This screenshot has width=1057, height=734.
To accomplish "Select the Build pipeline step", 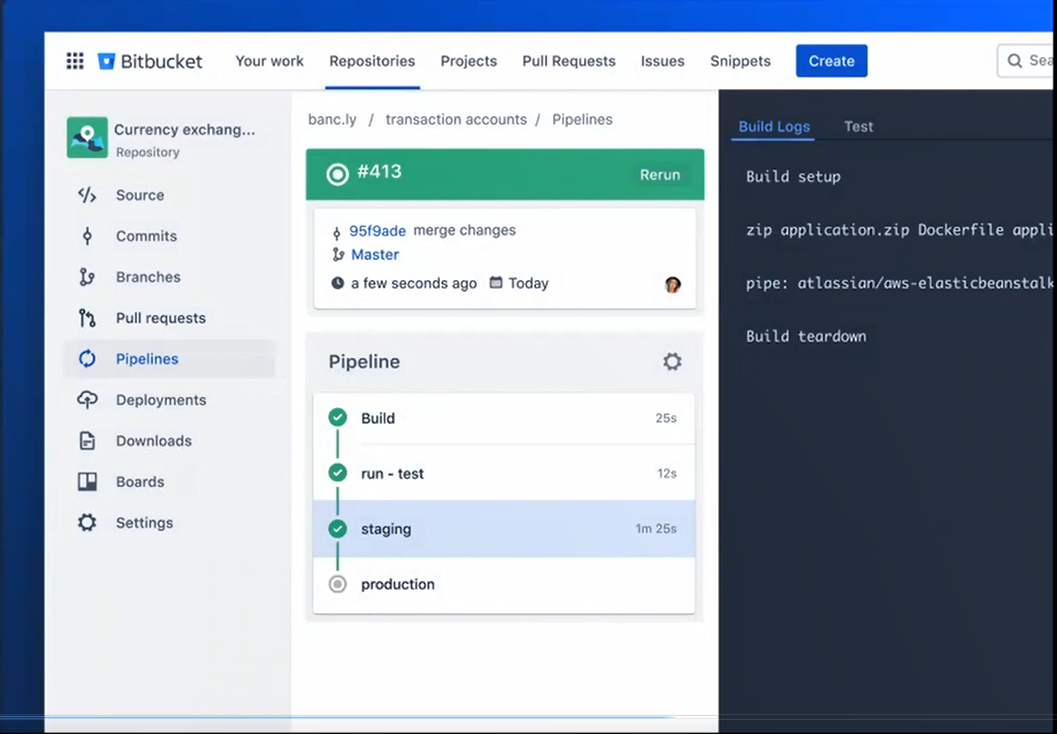I will [x=504, y=419].
